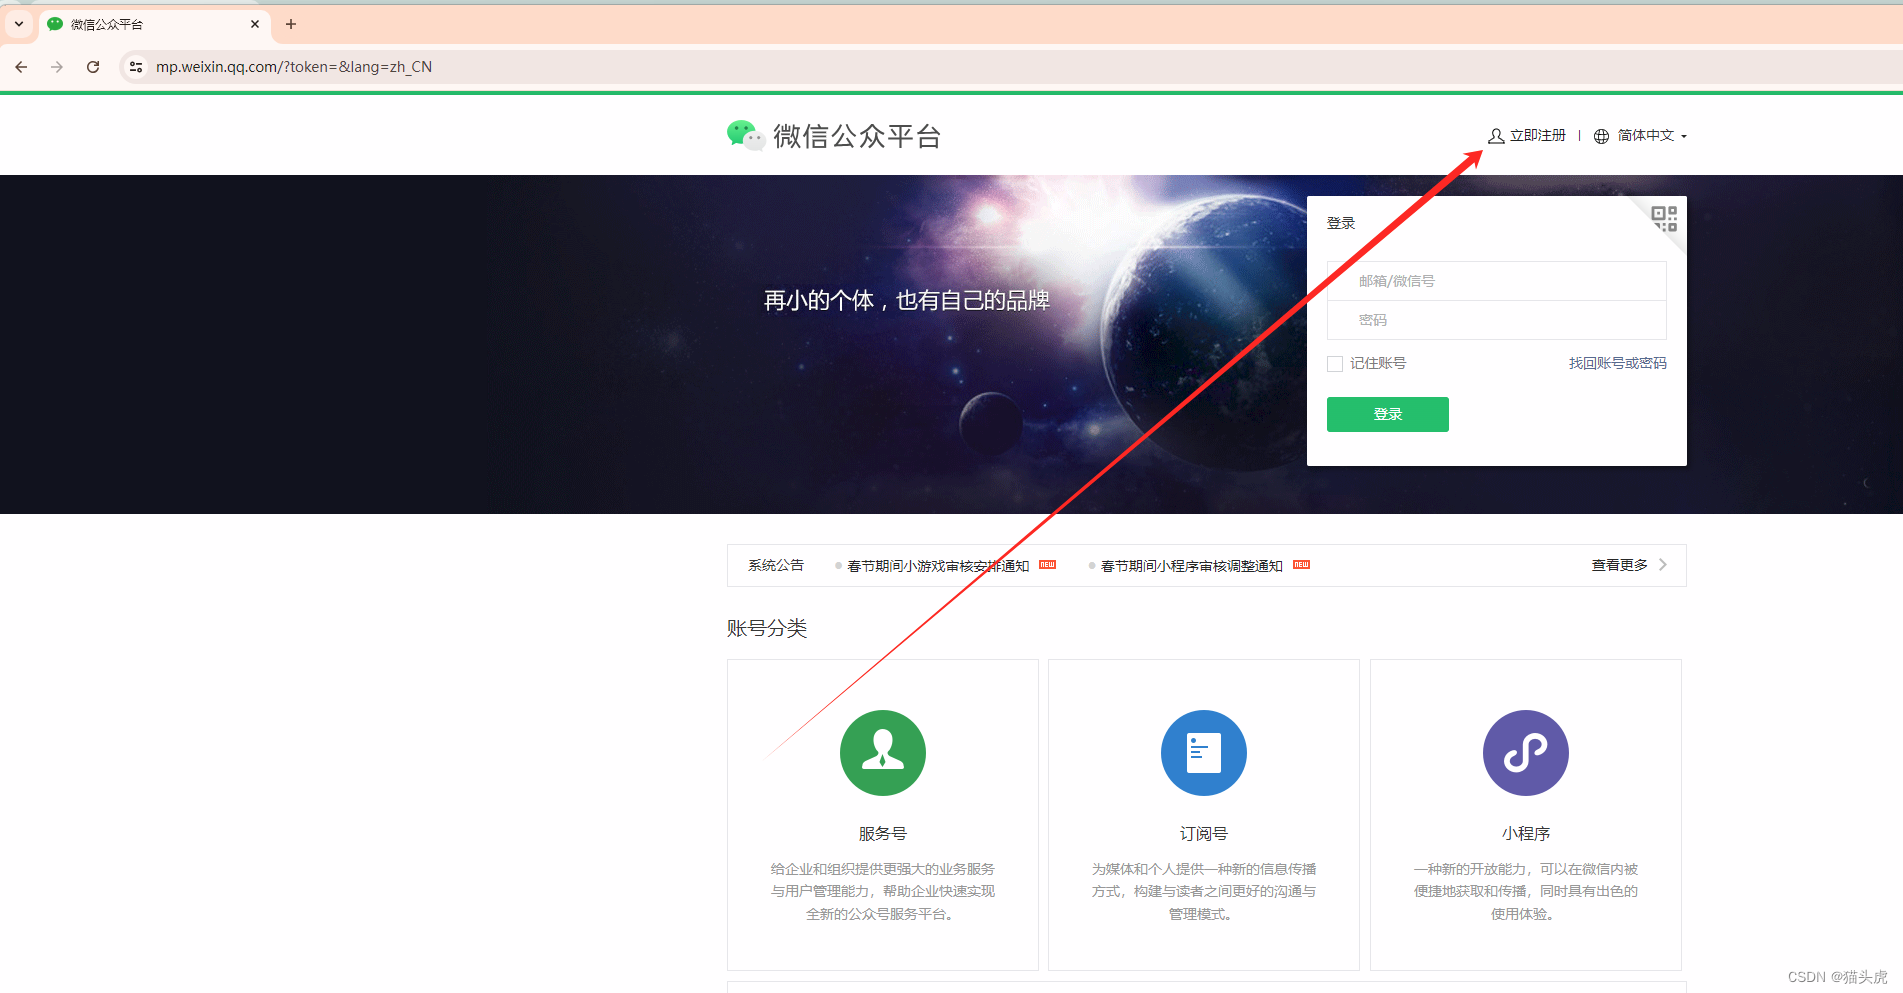Viewport: 1903px width, 993px height.
Task: Click the purple 小程序 mini program icon
Action: (1526, 753)
